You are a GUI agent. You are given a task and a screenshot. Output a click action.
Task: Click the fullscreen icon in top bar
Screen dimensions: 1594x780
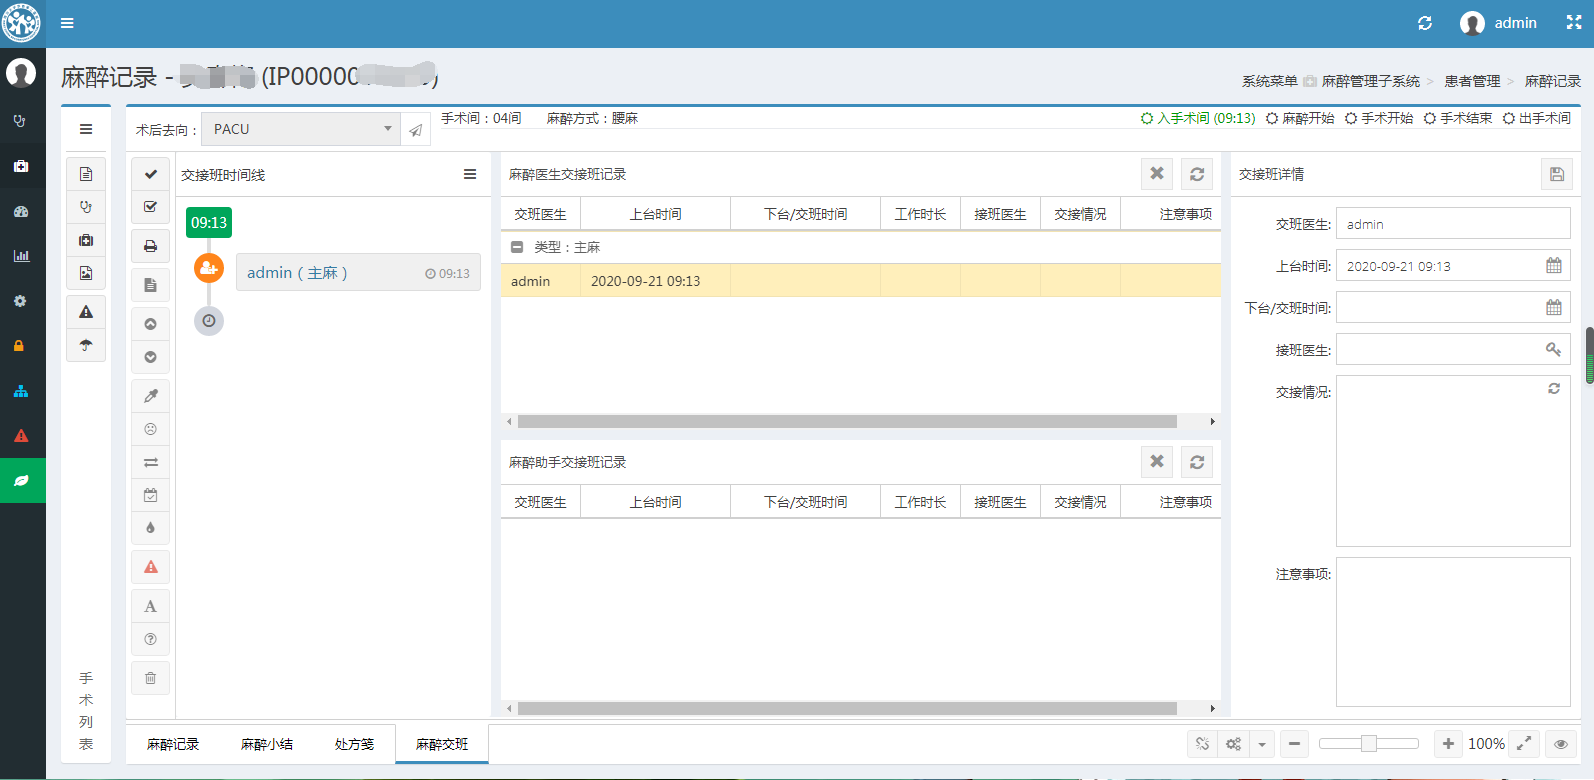point(1573,23)
